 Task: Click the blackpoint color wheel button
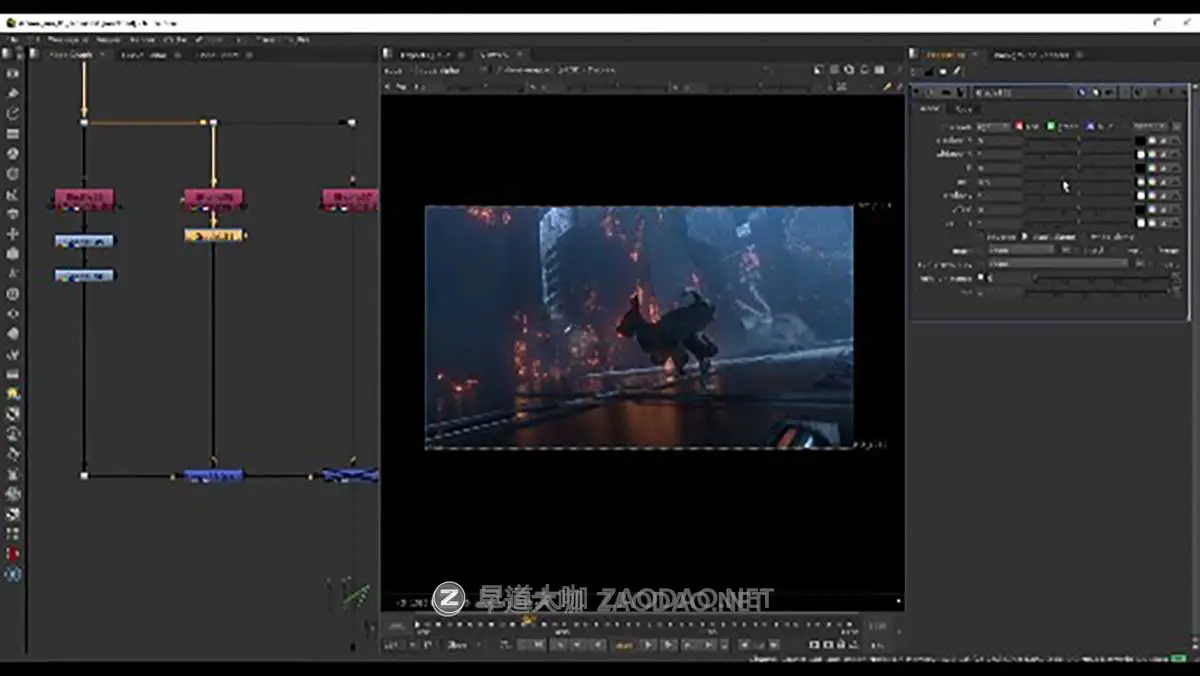click(1152, 141)
